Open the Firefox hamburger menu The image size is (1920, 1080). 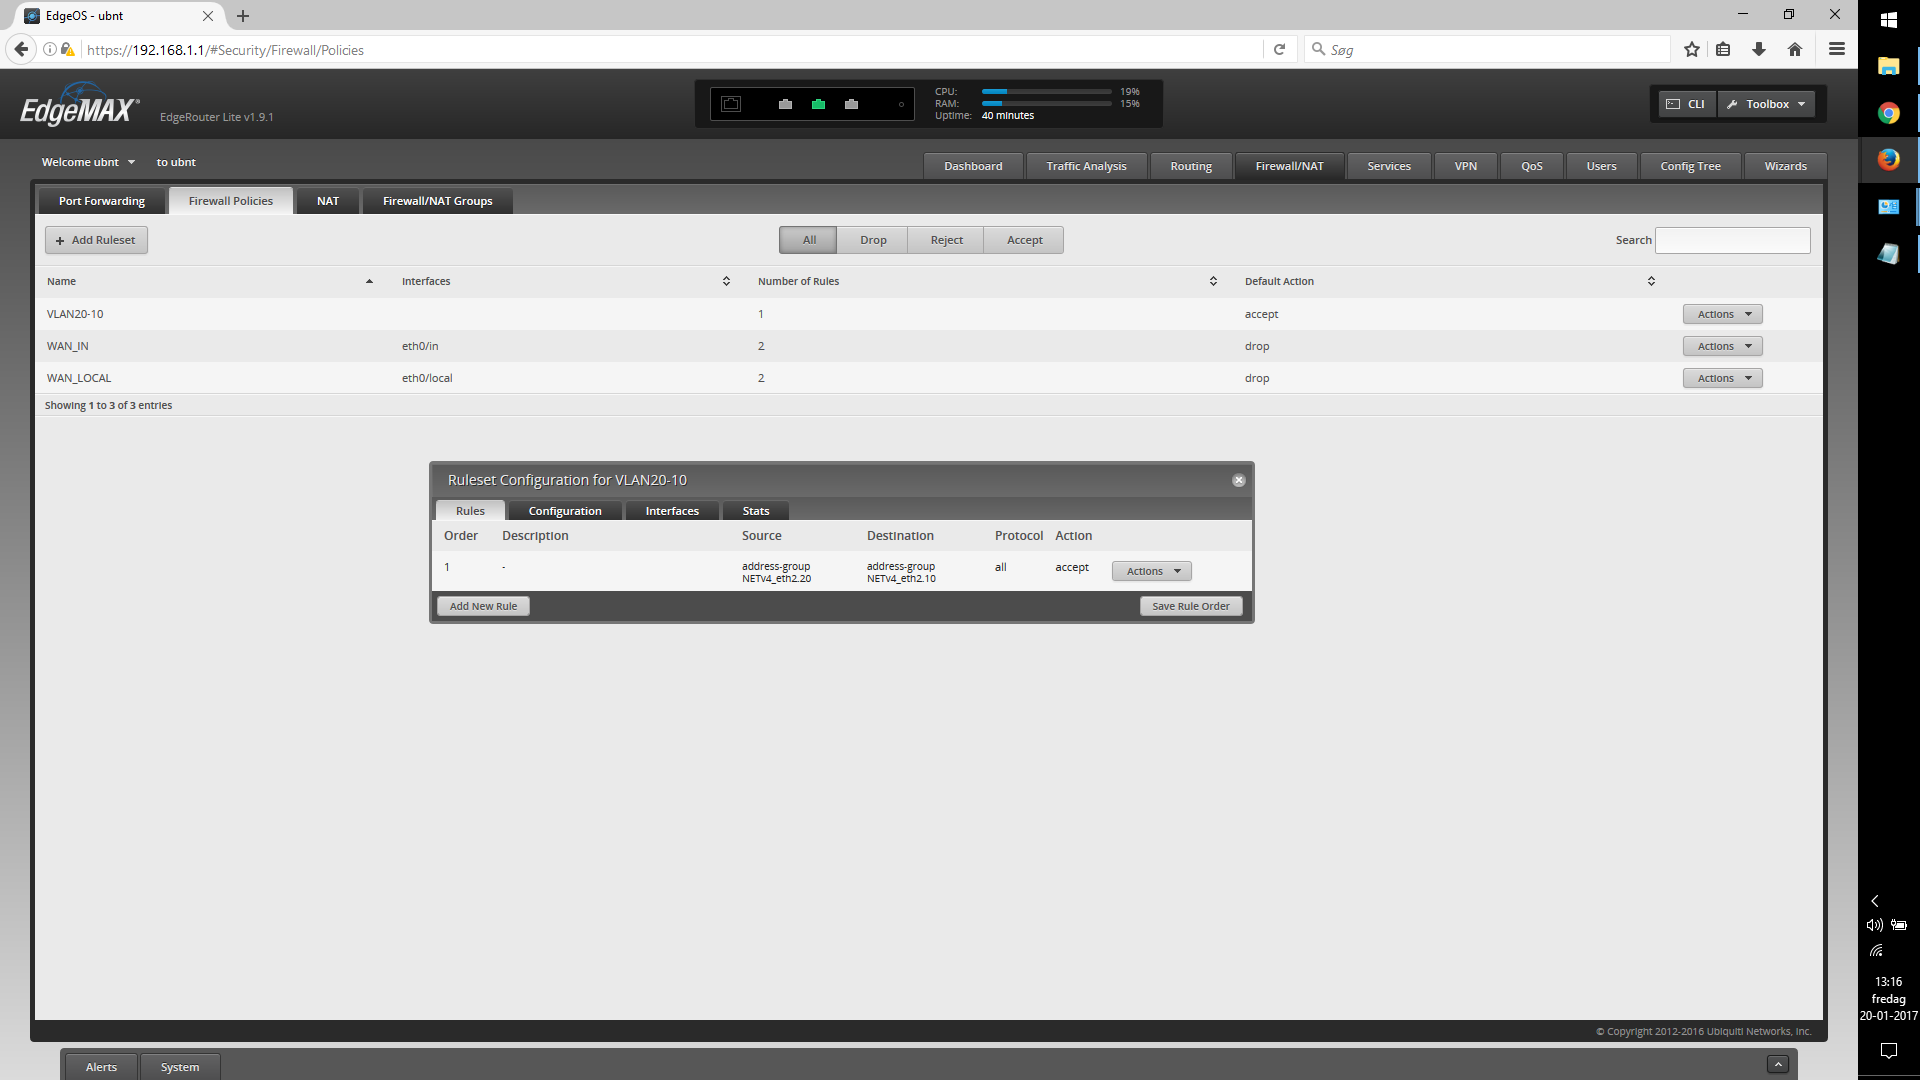[1836, 49]
